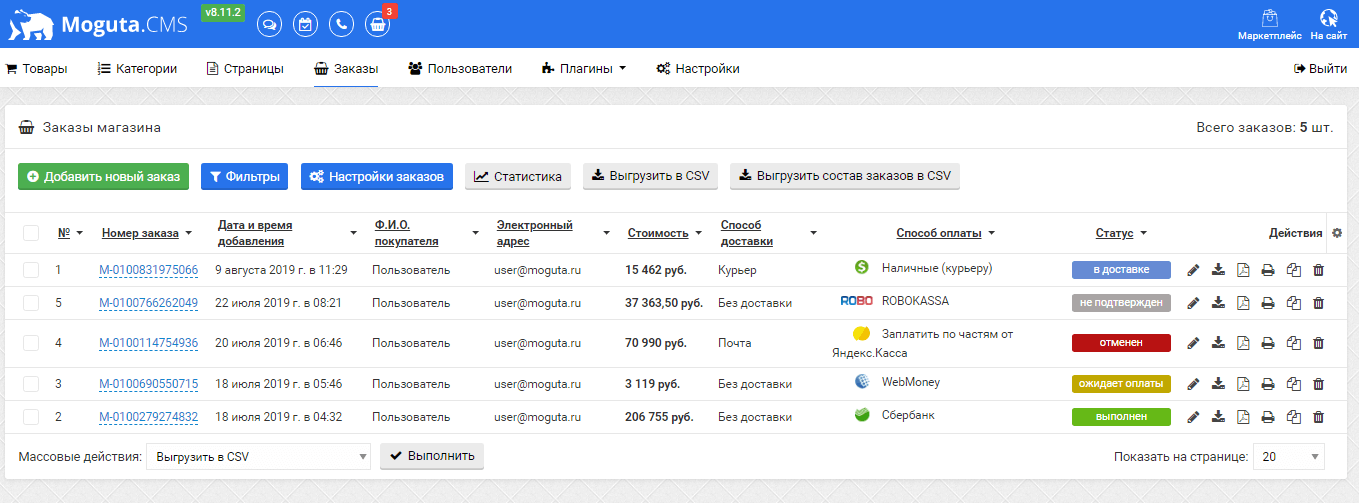The height and width of the screenshot is (503, 1359).
Task: Open order link M-0100114754936
Action: pyautogui.click(x=148, y=343)
